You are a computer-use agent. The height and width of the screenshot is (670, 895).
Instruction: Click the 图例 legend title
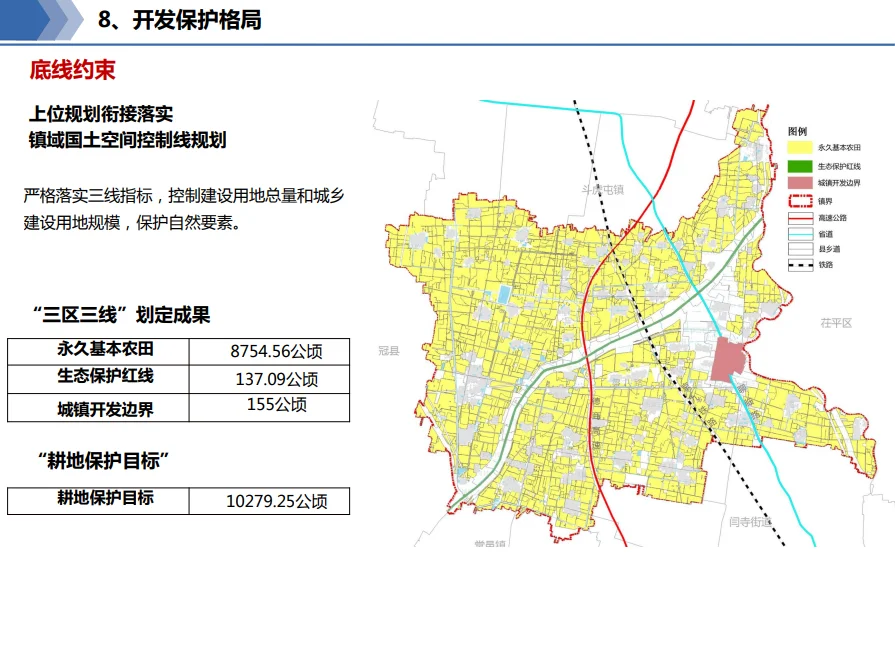(x=797, y=131)
